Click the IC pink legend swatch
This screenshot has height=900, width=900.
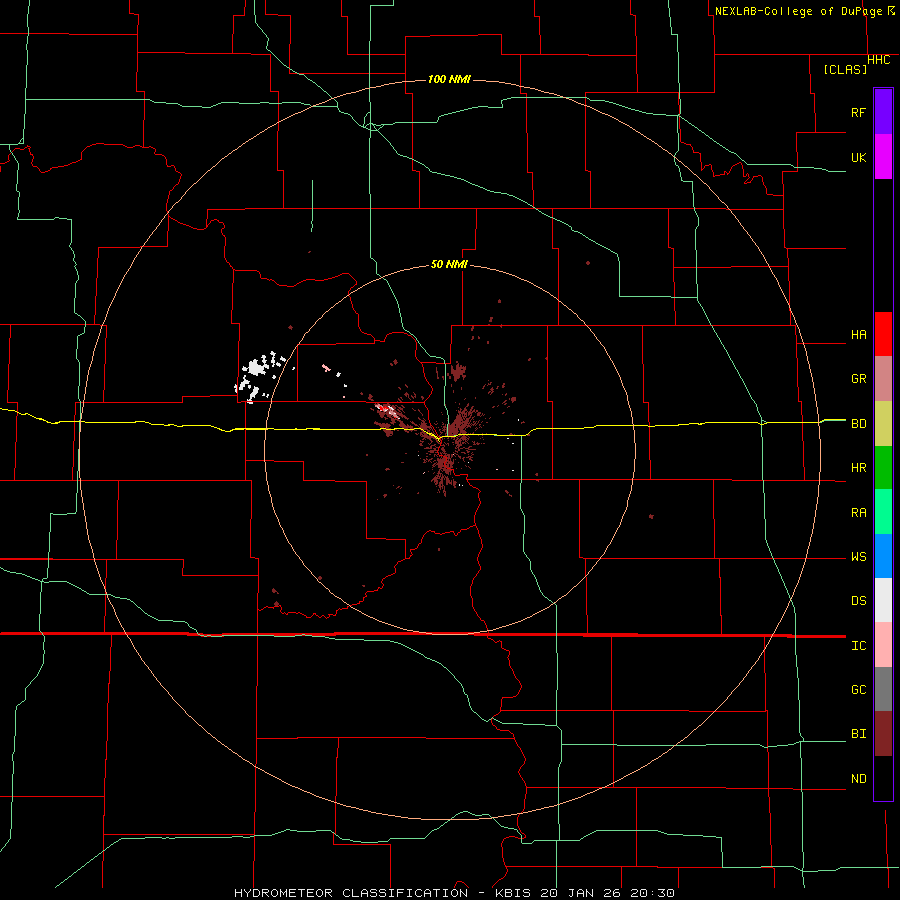[x=883, y=645]
